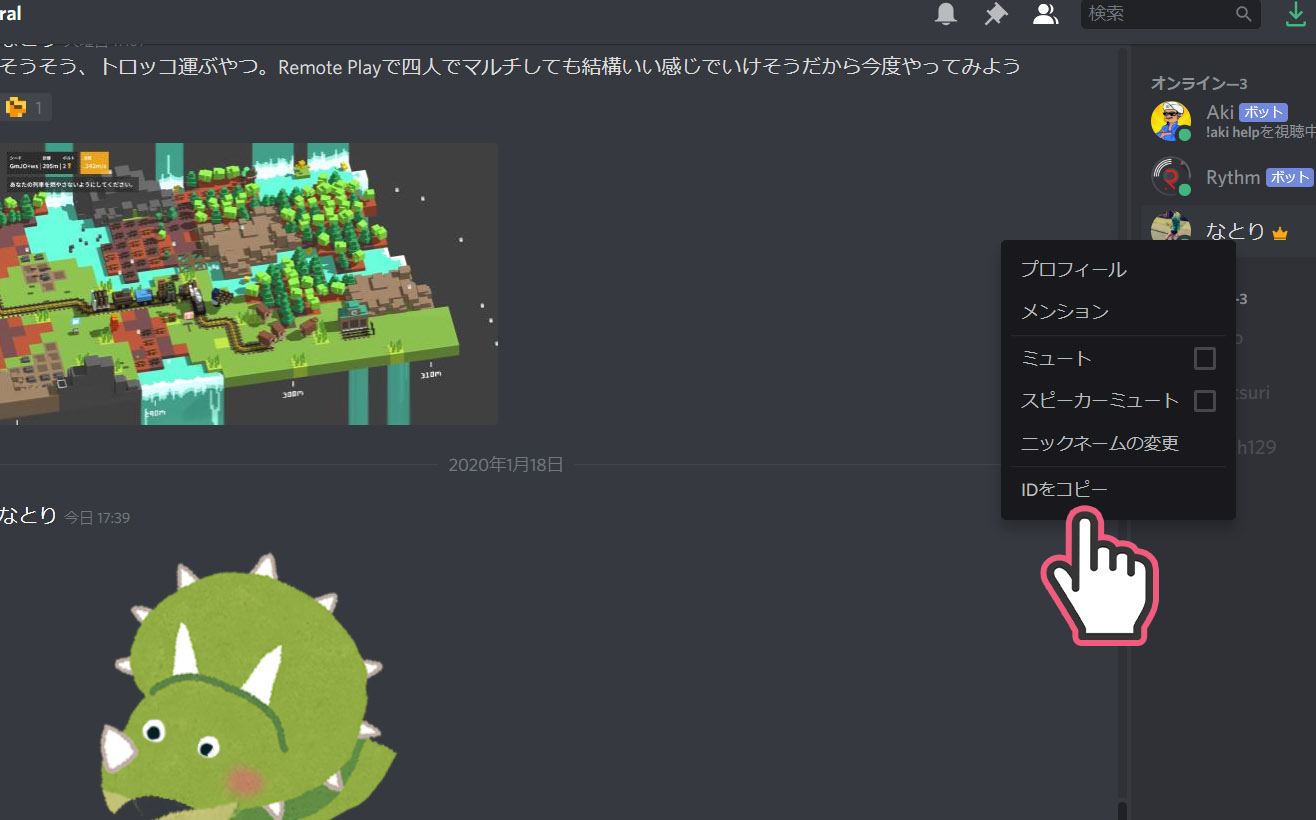The image size is (1316, 820).
Task: Click IDをコピー in context menu
Action: (x=1118, y=490)
